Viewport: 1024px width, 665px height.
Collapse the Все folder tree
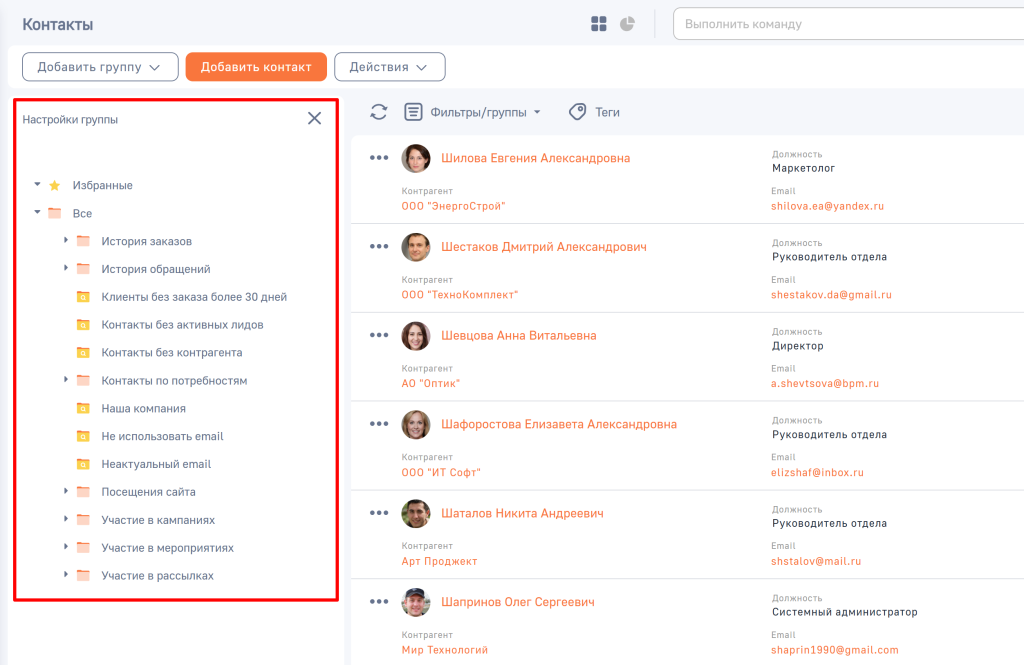[x=37, y=213]
